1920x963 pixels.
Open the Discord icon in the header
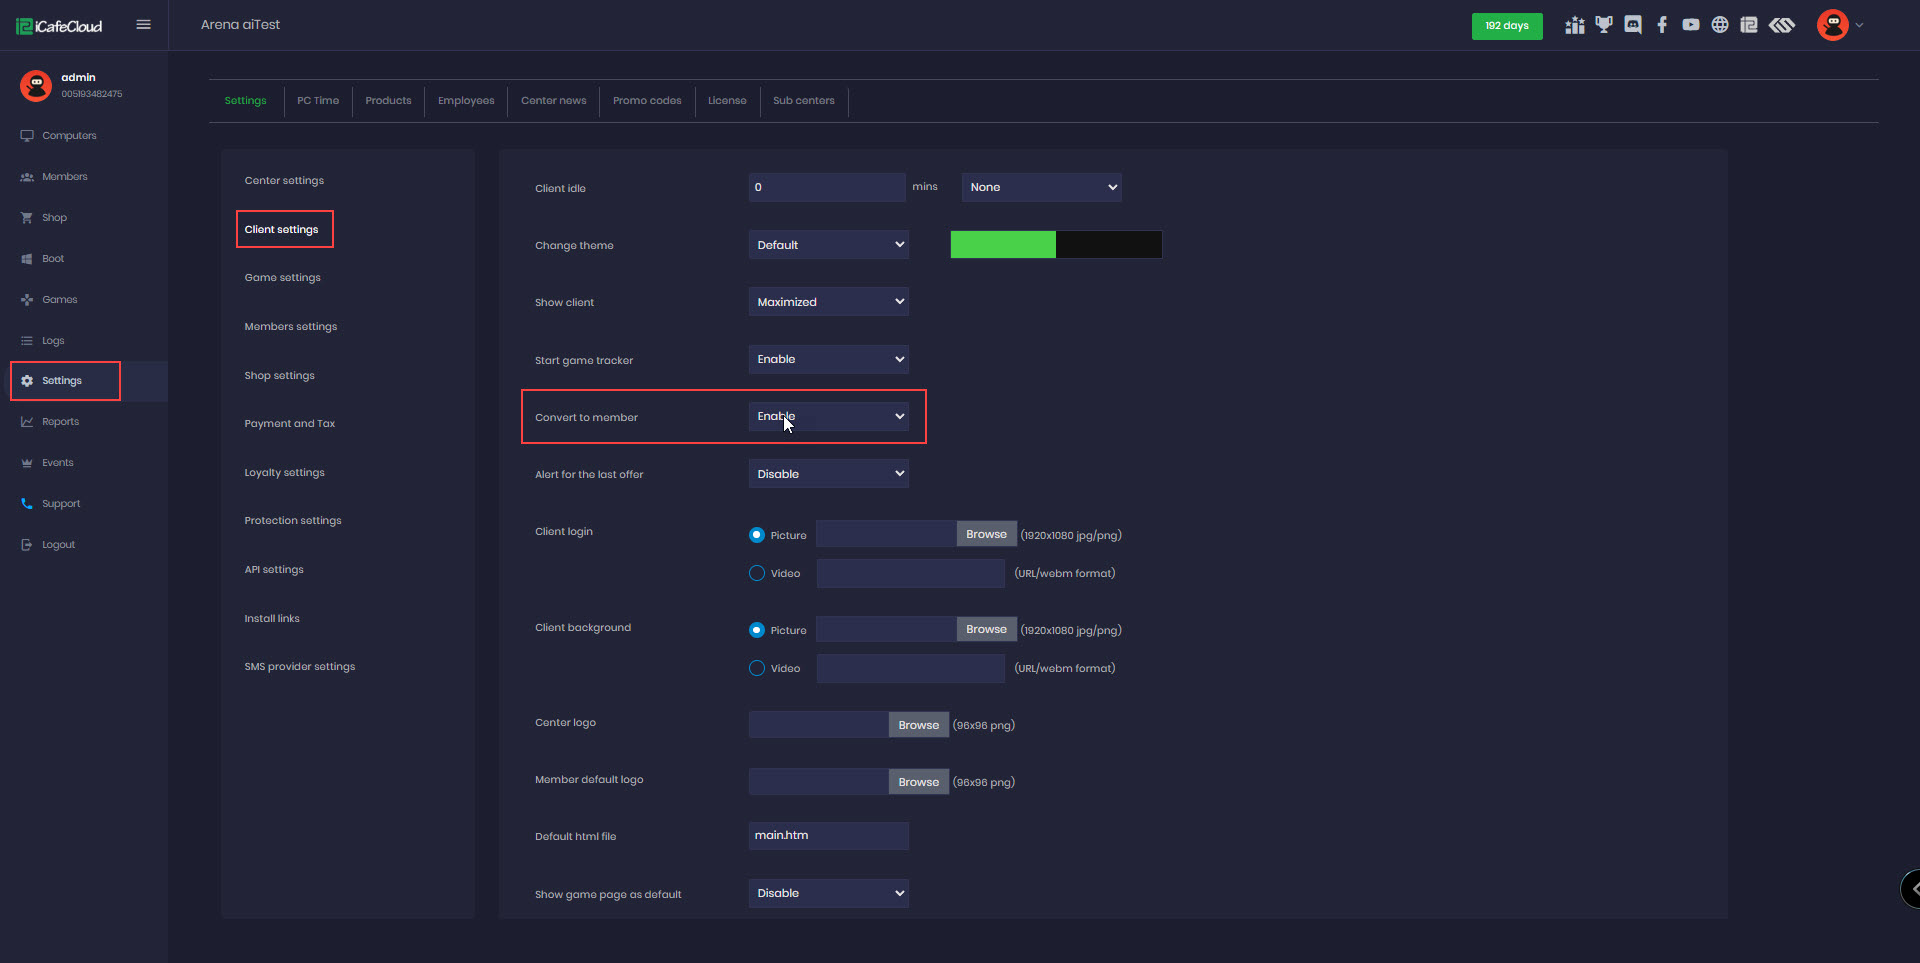pyautogui.click(x=1633, y=25)
